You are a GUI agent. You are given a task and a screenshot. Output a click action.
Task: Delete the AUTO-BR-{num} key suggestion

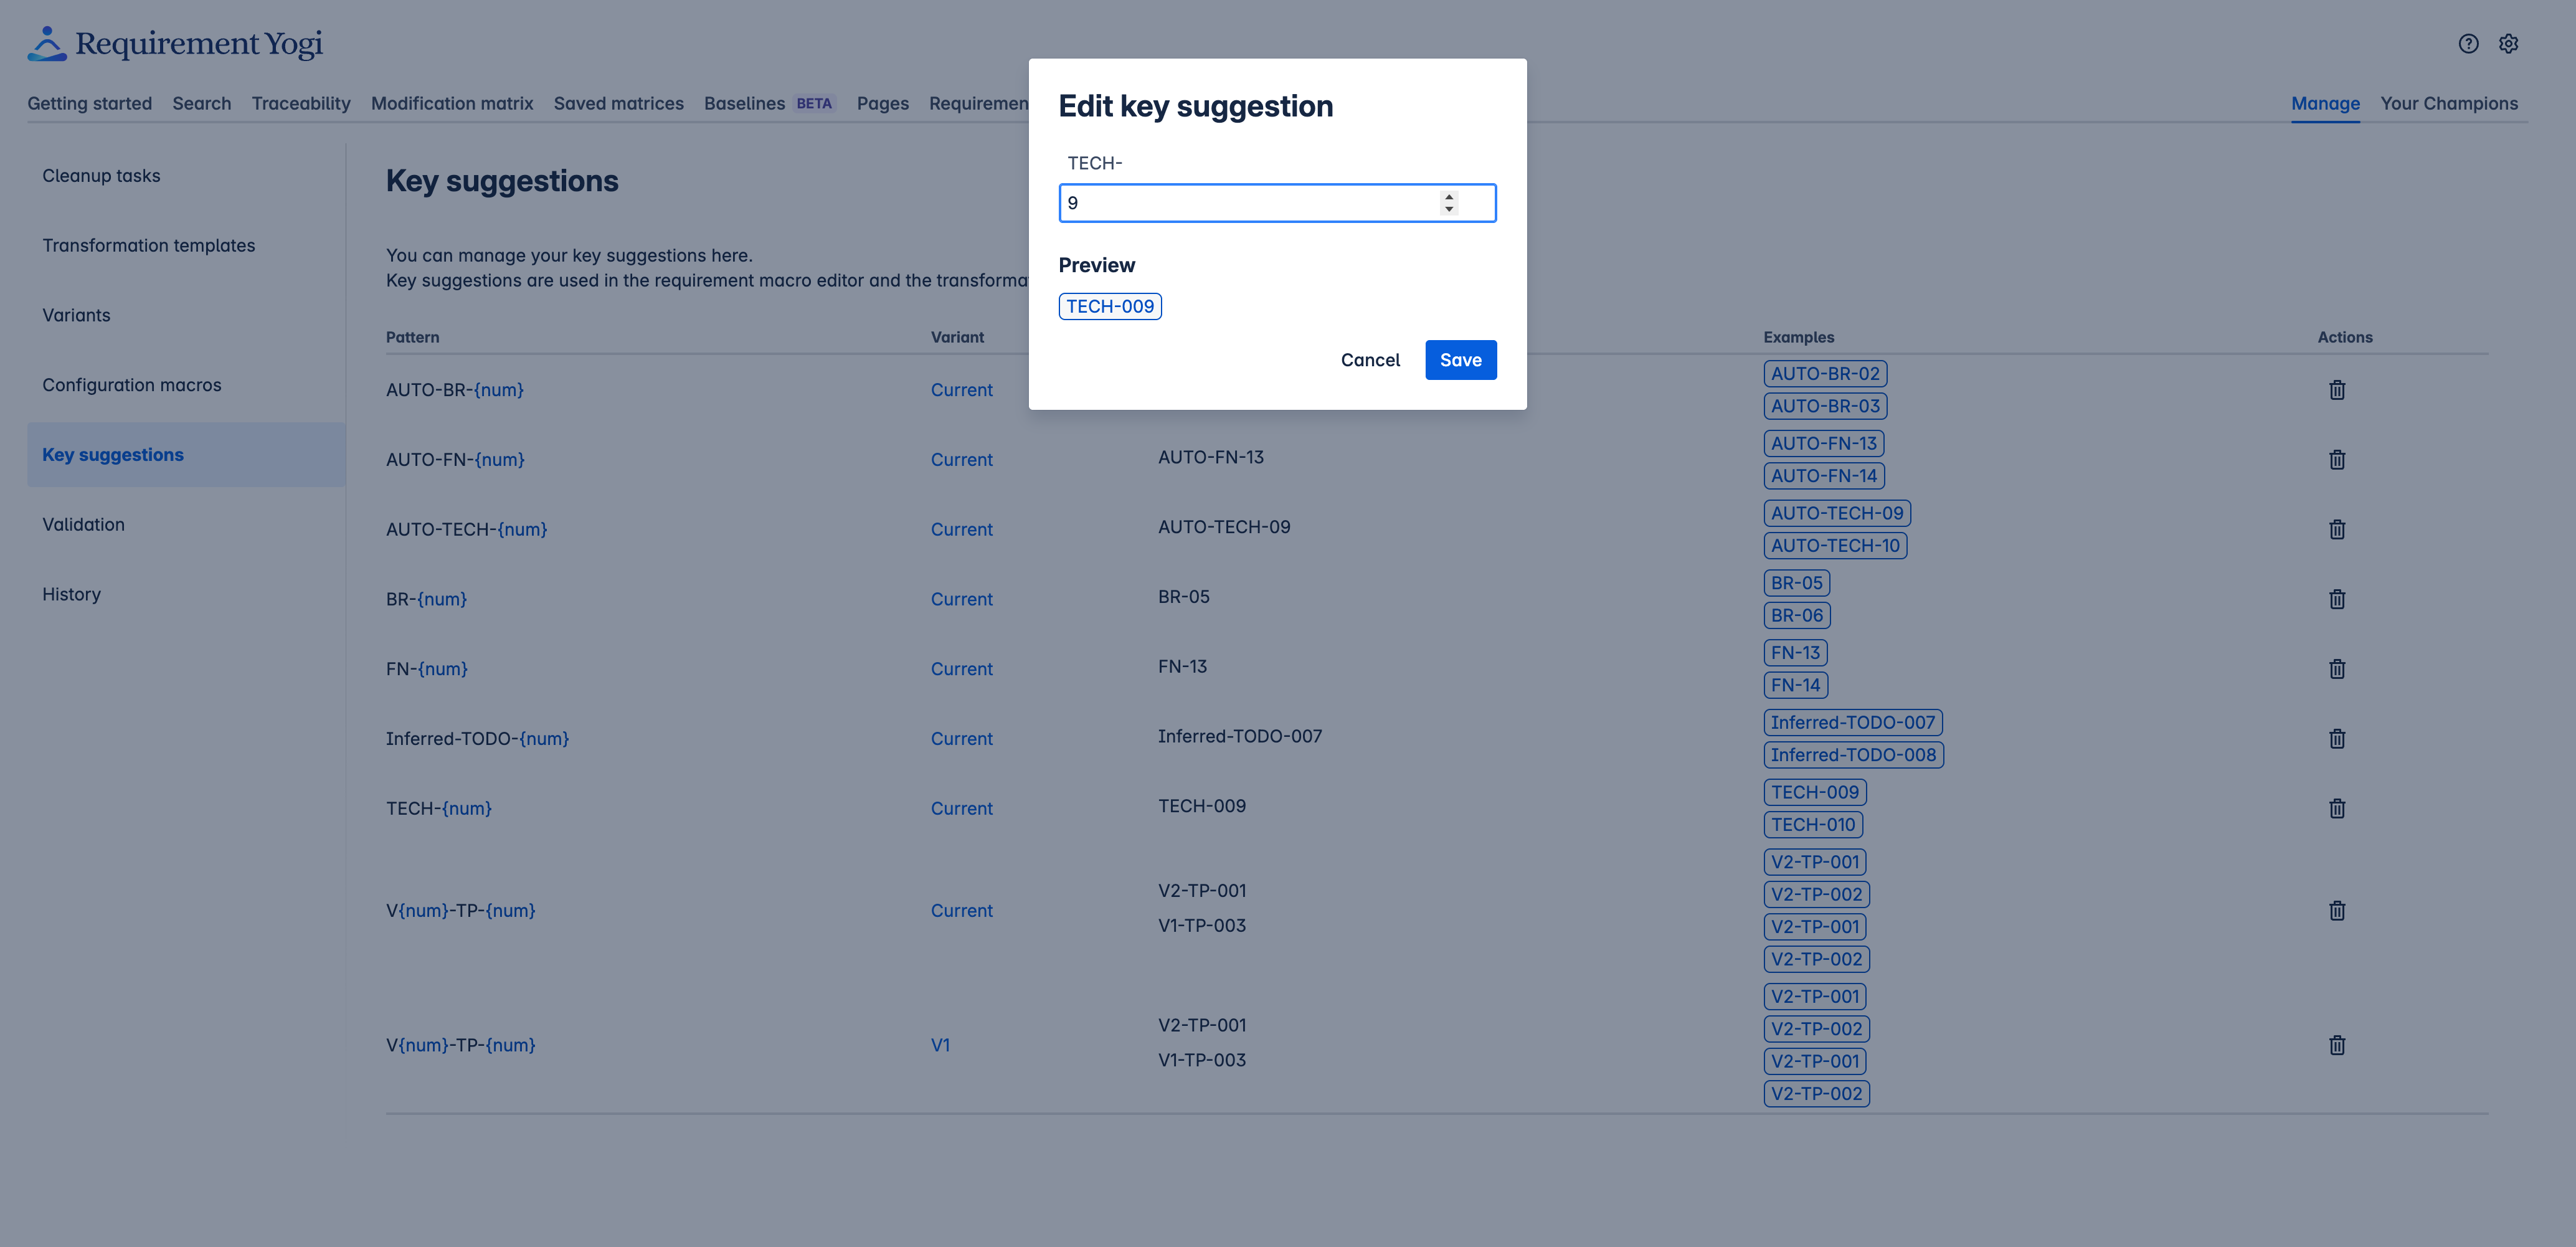click(2336, 390)
